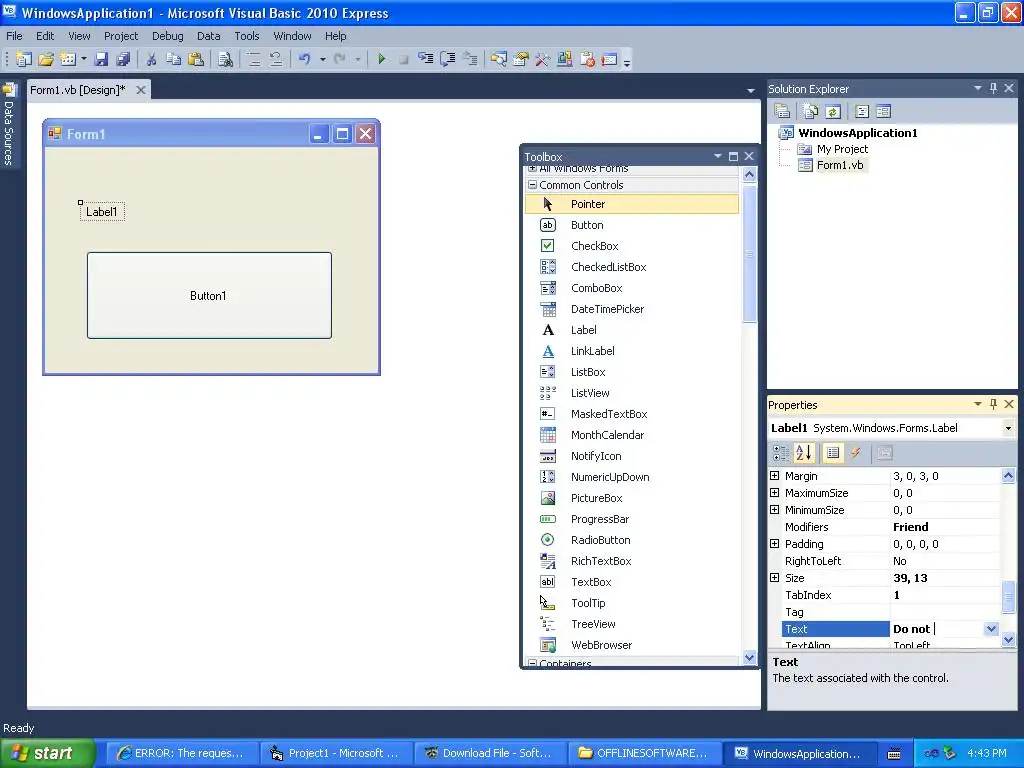Click the Save floppy disk icon
Image resolution: width=1024 pixels, height=768 pixels.
[101, 59]
